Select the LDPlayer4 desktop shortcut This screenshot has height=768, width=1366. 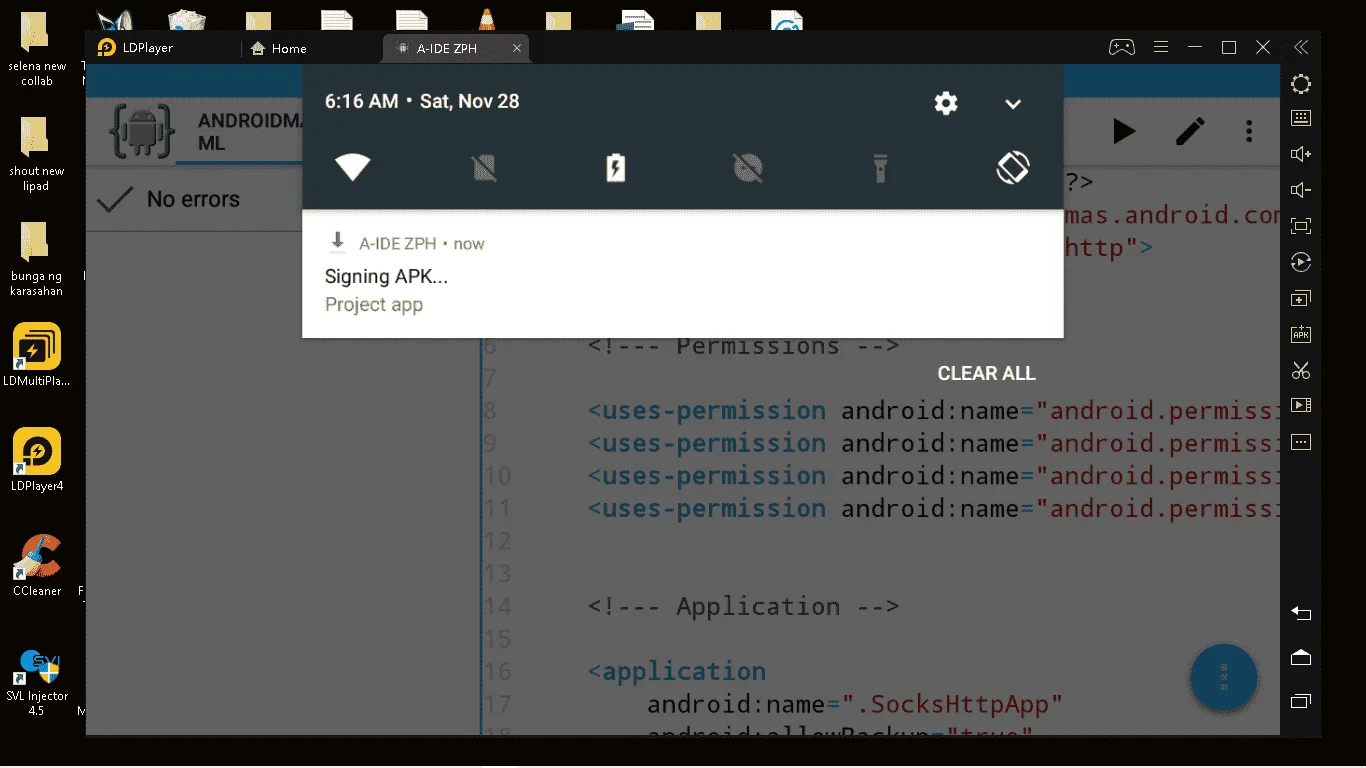click(x=37, y=461)
